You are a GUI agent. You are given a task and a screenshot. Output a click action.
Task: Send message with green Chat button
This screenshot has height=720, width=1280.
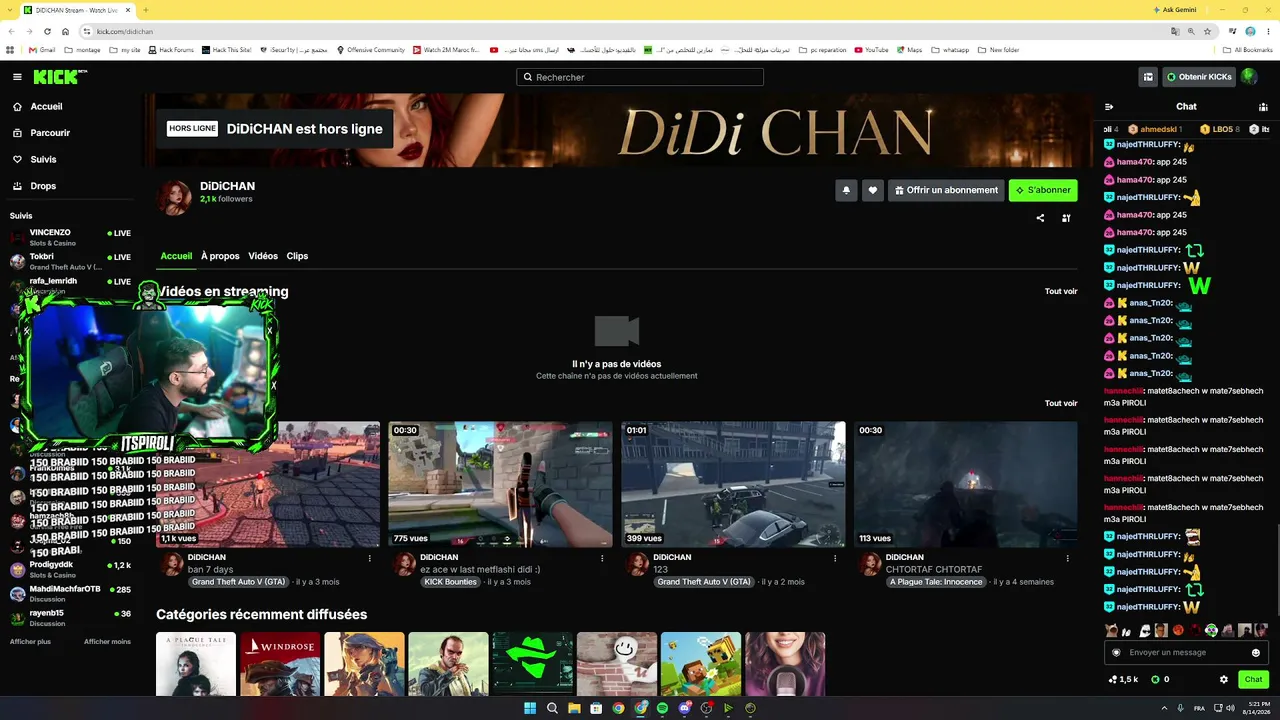point(1254,679)
